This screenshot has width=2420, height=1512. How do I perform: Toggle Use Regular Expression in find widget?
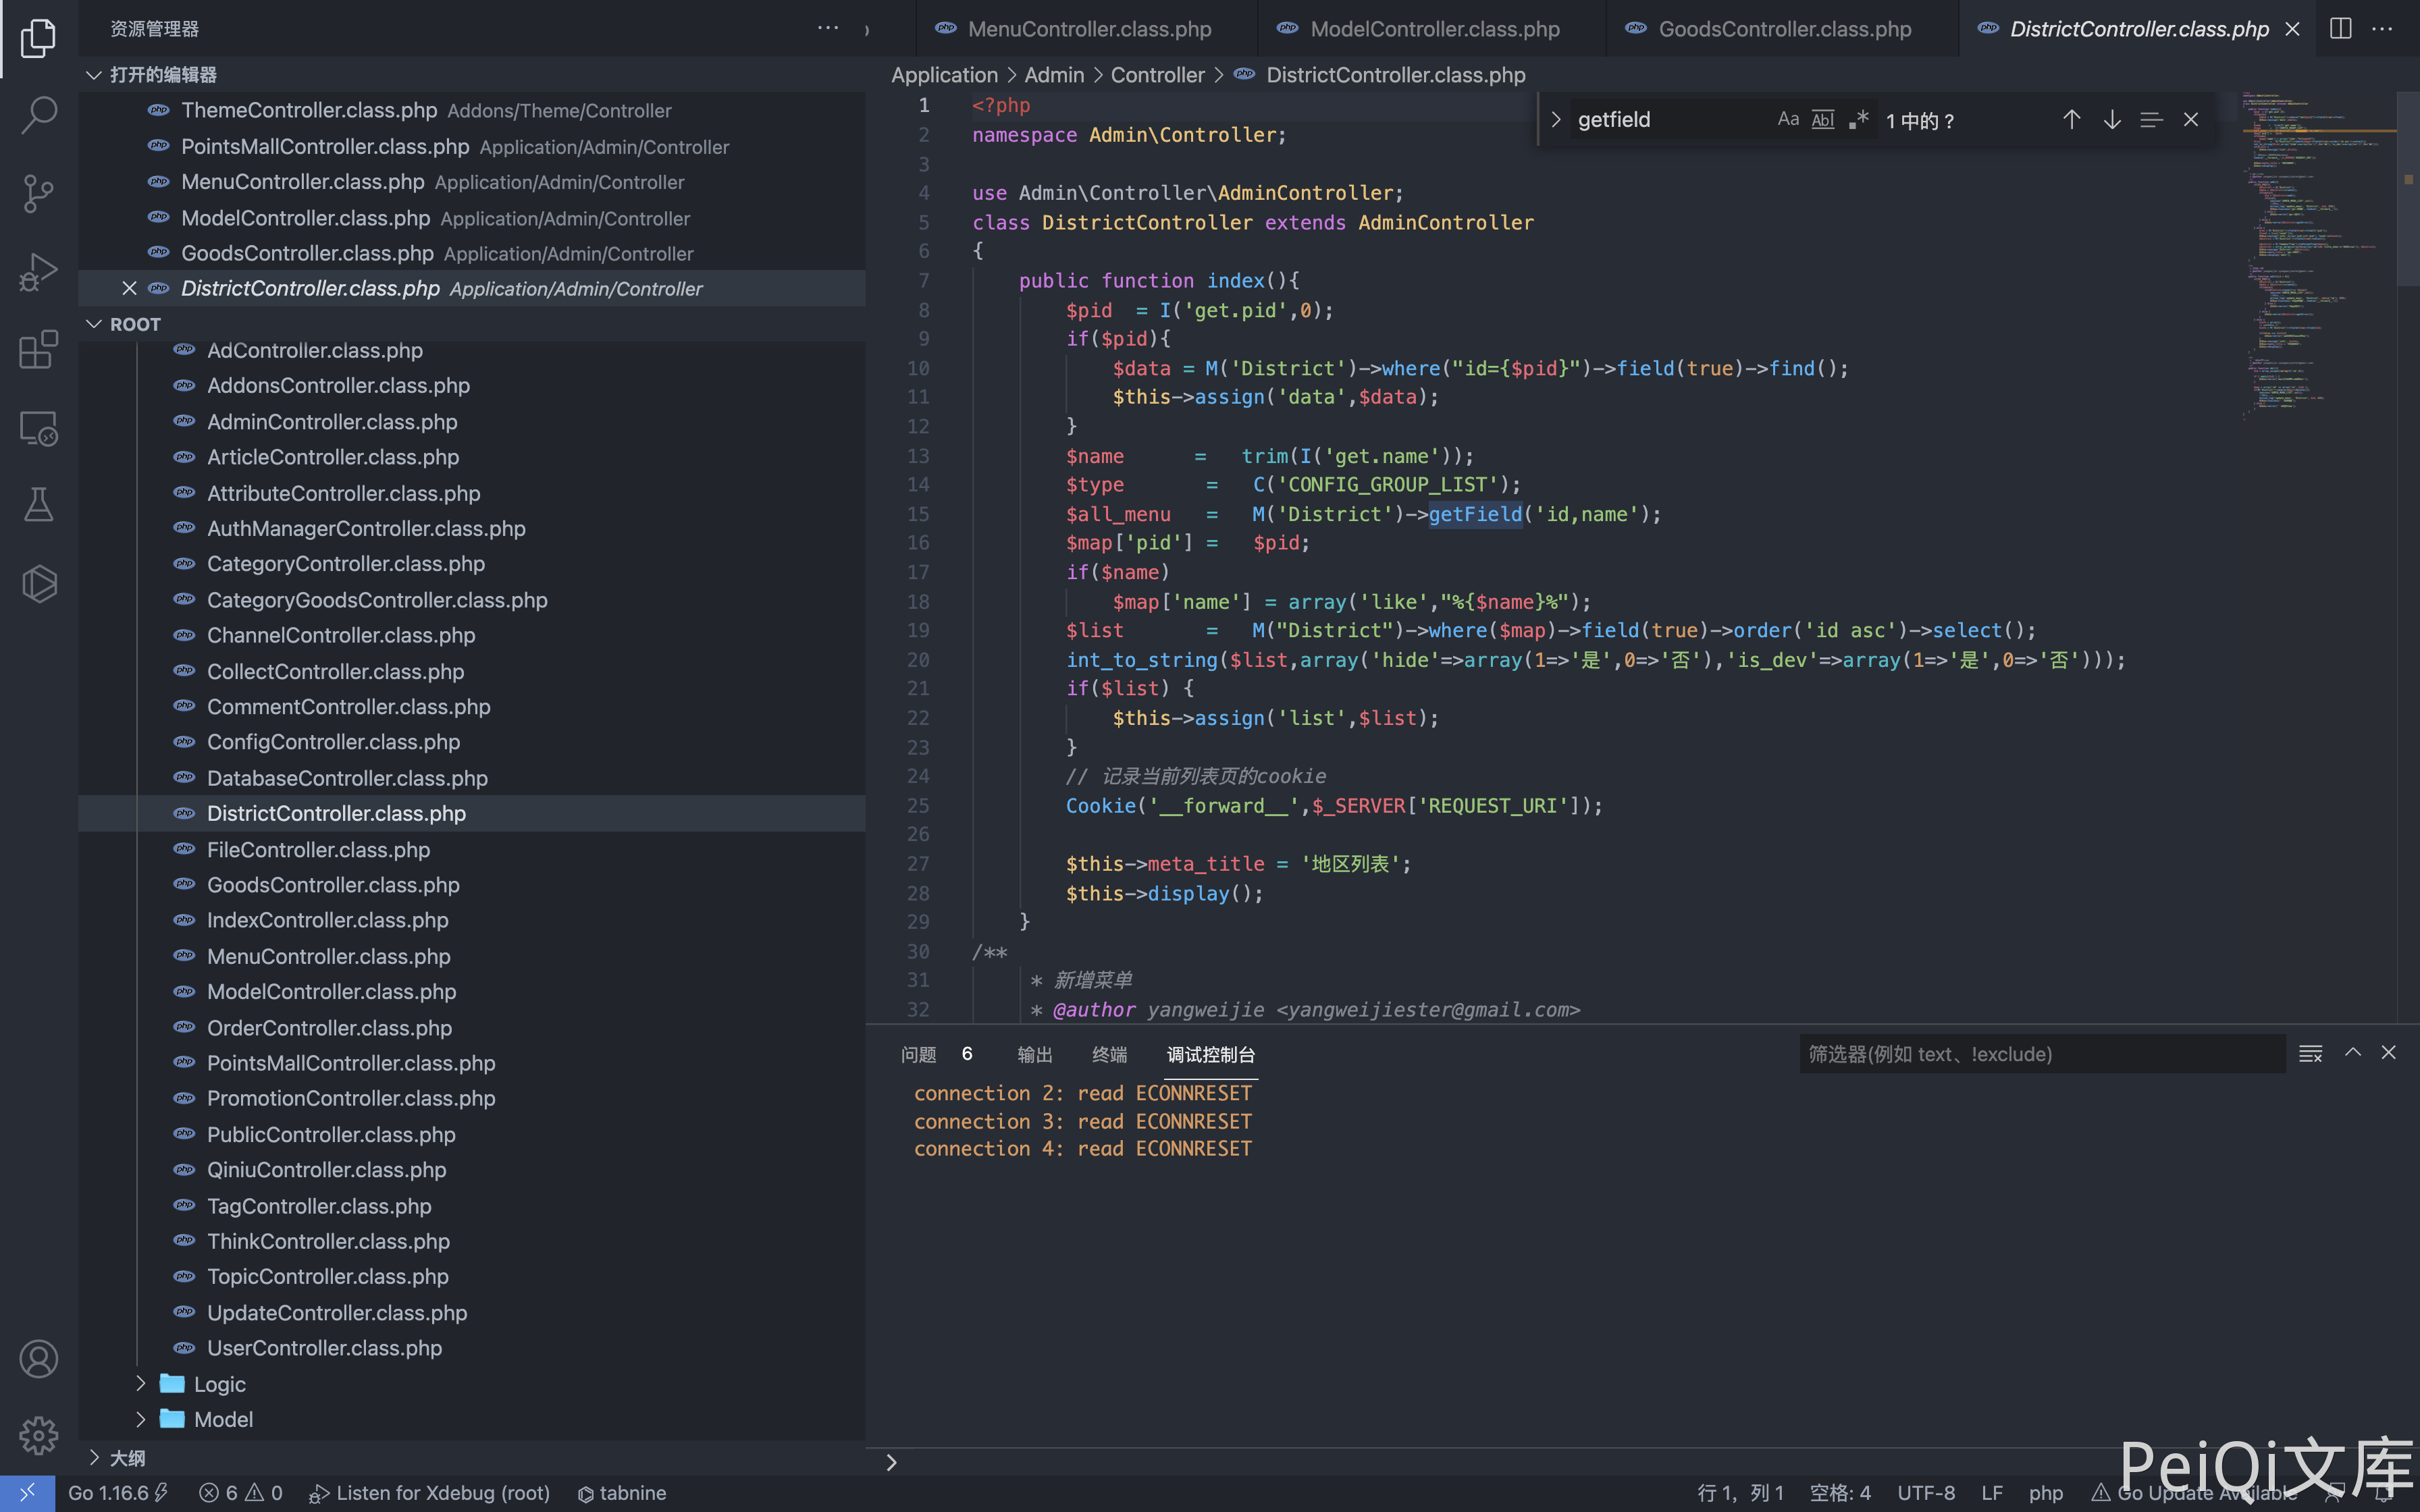(x=1858, y=120)
